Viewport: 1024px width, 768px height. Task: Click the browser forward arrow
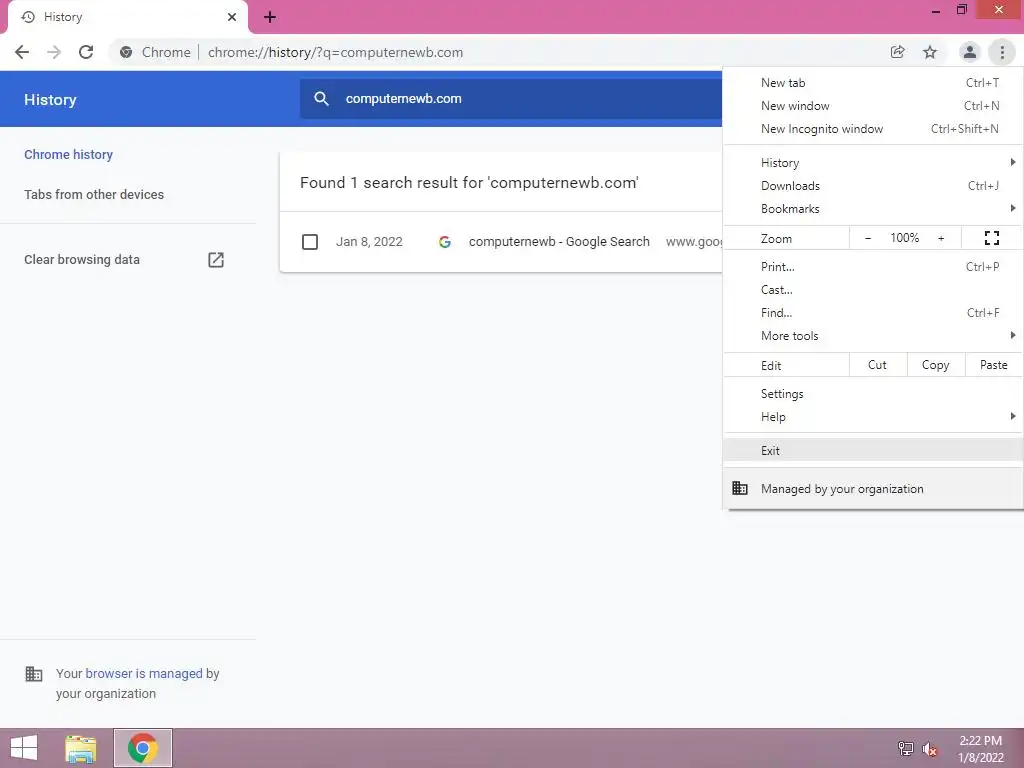(54, 52)
